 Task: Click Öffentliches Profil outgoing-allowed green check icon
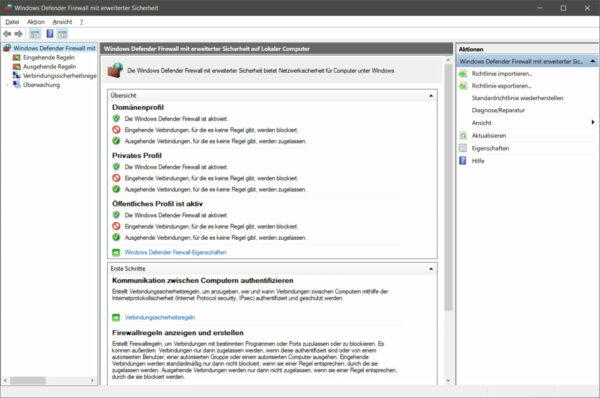[x=116, y=237]
